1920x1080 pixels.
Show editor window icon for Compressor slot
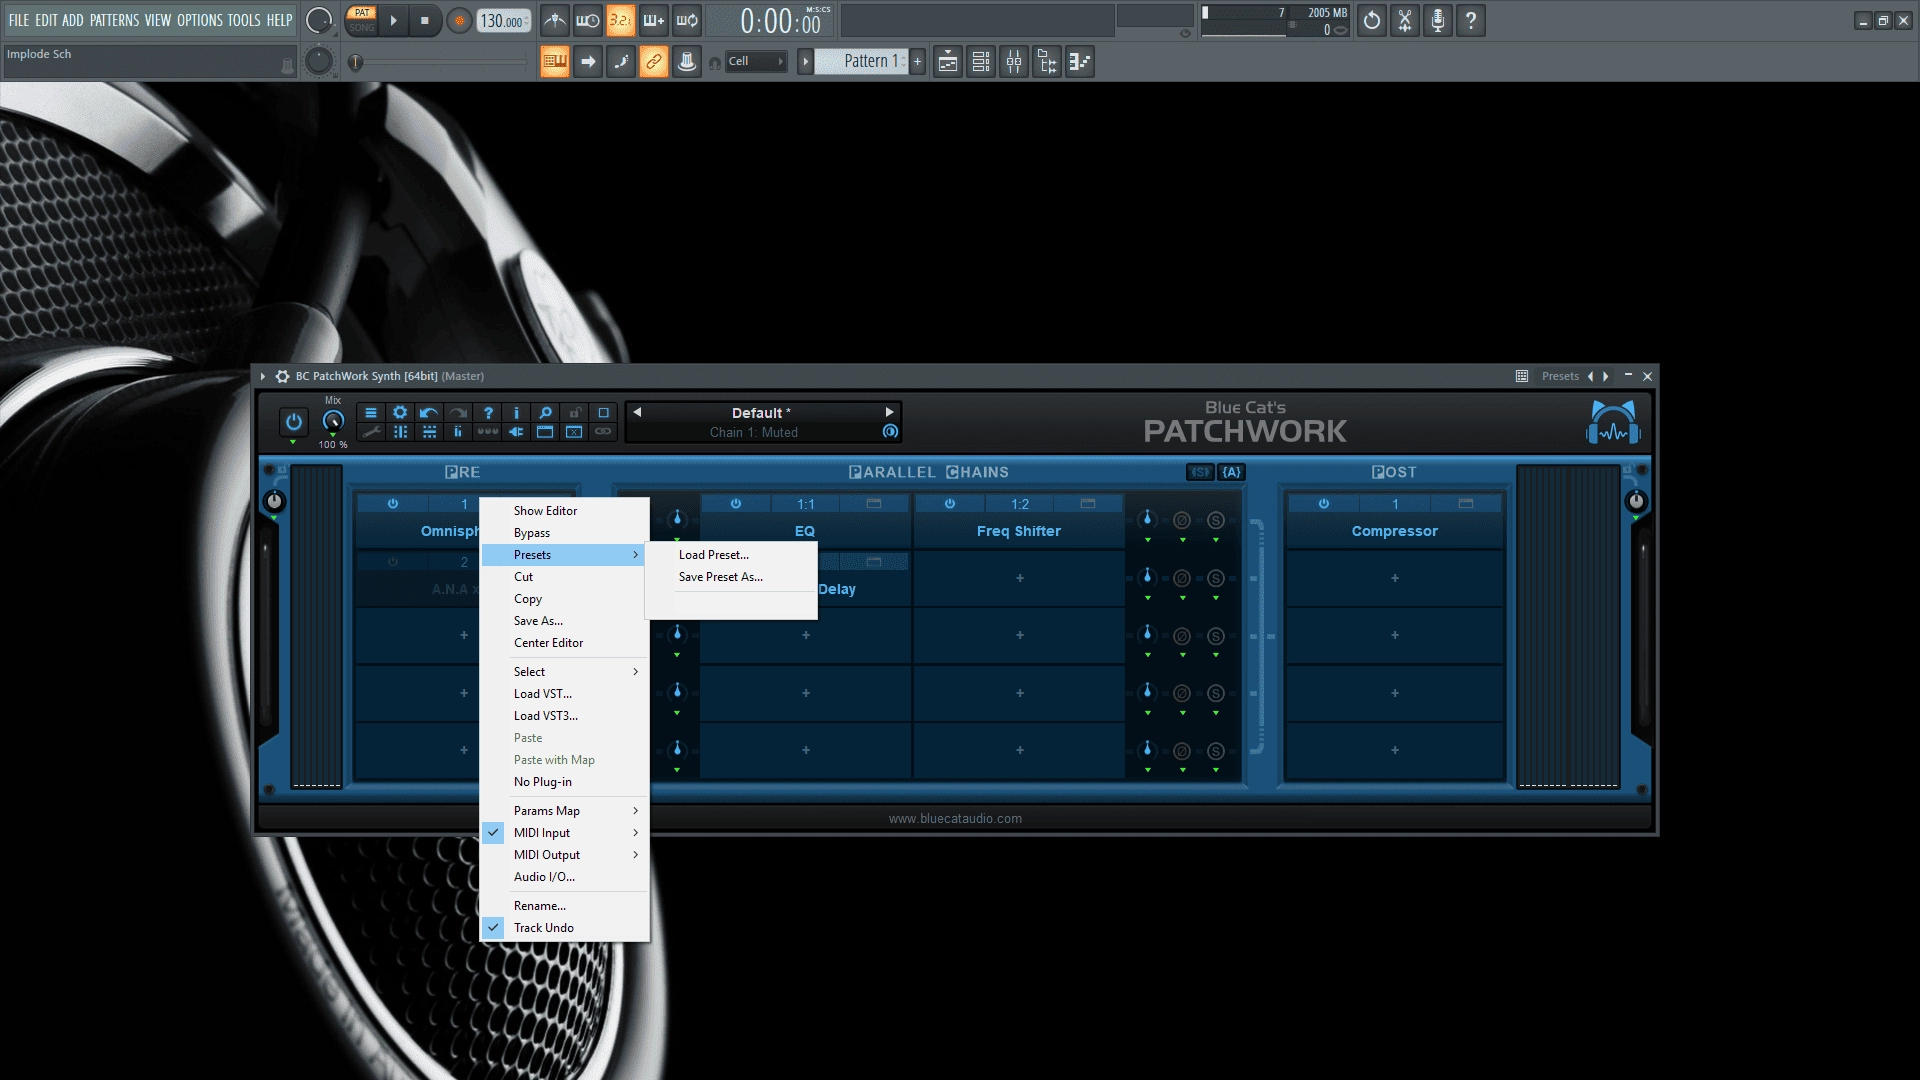[1466, 504]
